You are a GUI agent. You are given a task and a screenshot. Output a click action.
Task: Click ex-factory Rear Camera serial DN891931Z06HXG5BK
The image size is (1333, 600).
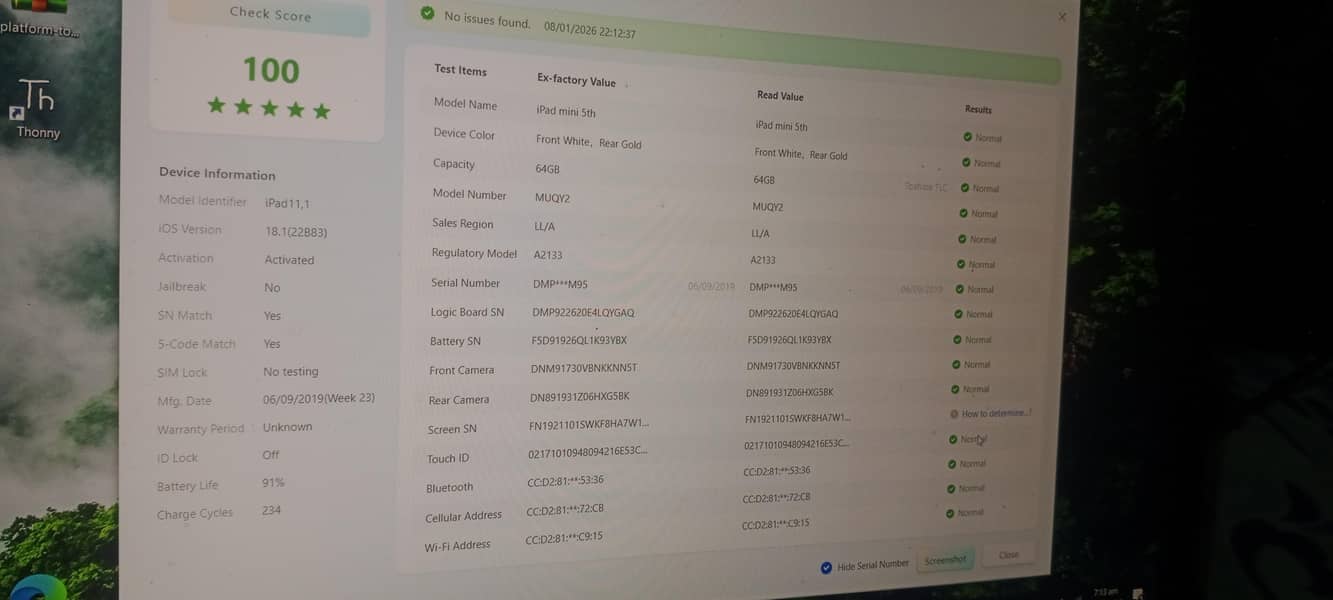pyautogui.click(x=579, y=397)
